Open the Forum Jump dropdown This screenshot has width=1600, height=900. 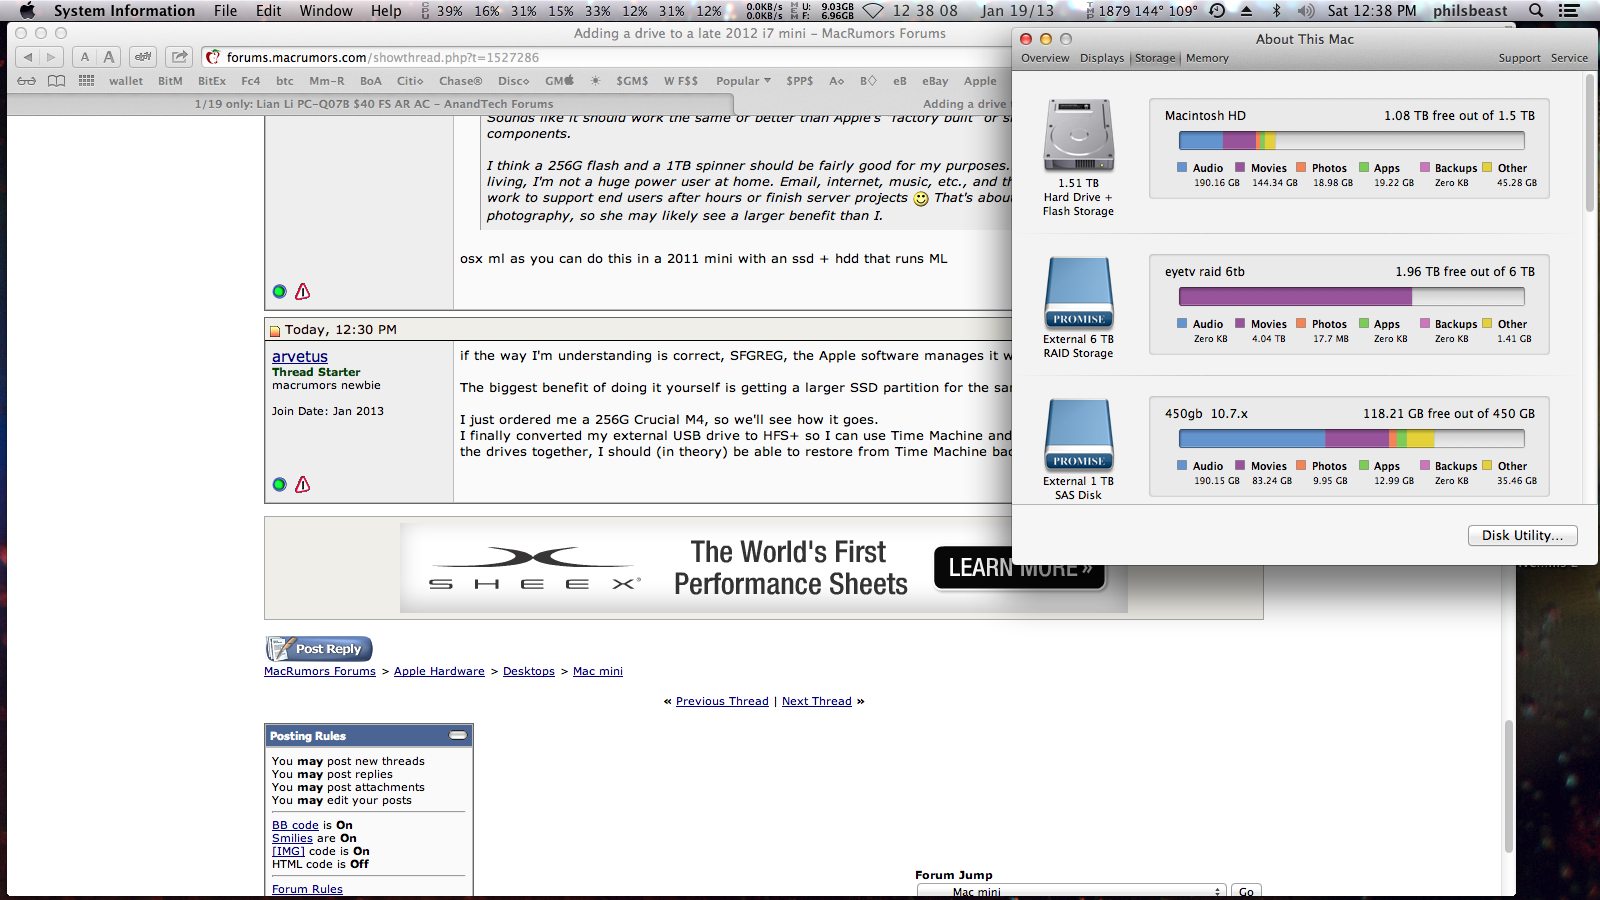pos(1071,891)
